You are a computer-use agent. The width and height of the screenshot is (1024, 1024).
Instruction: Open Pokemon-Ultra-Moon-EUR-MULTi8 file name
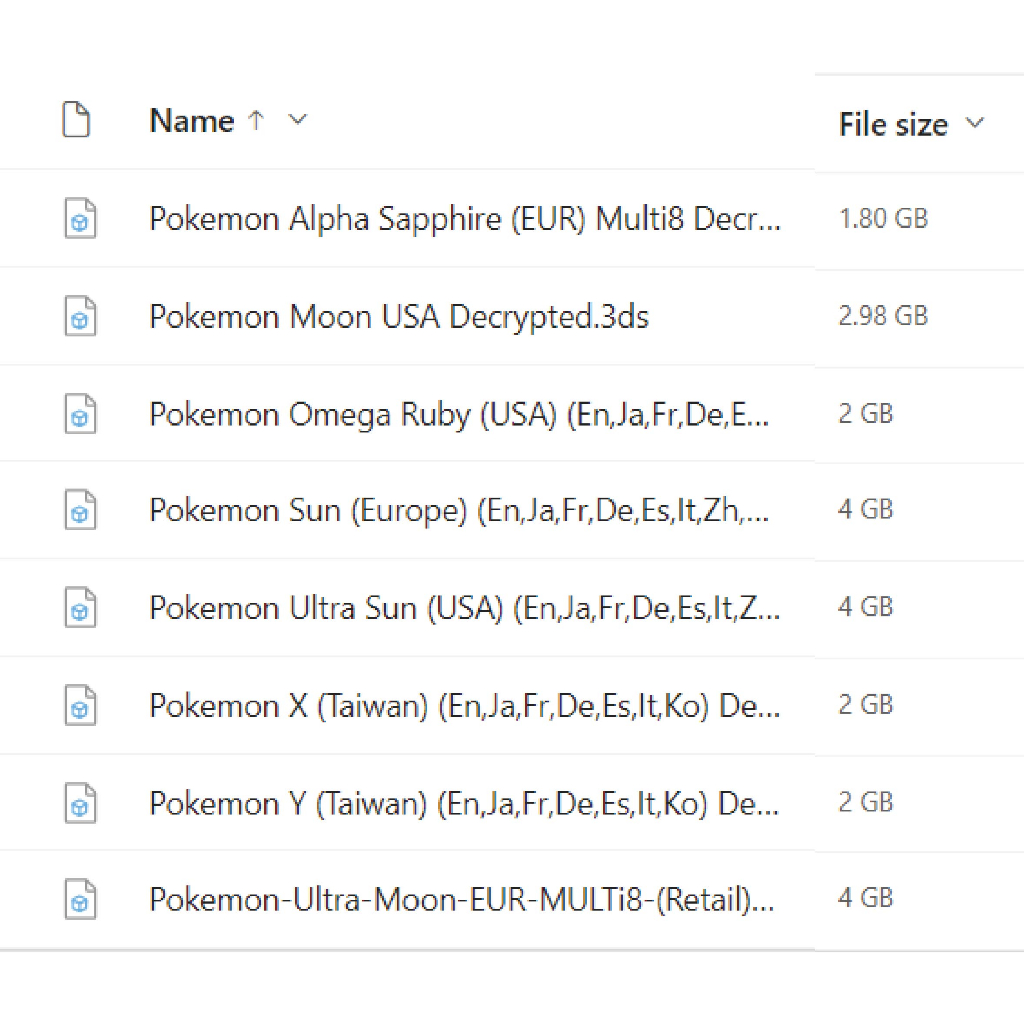461,900
